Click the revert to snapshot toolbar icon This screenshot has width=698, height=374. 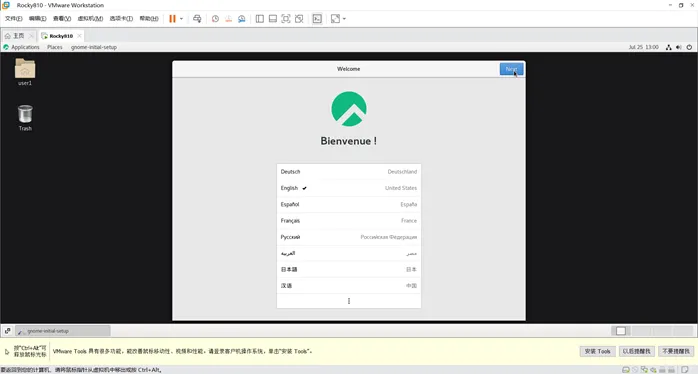(228, 19)
